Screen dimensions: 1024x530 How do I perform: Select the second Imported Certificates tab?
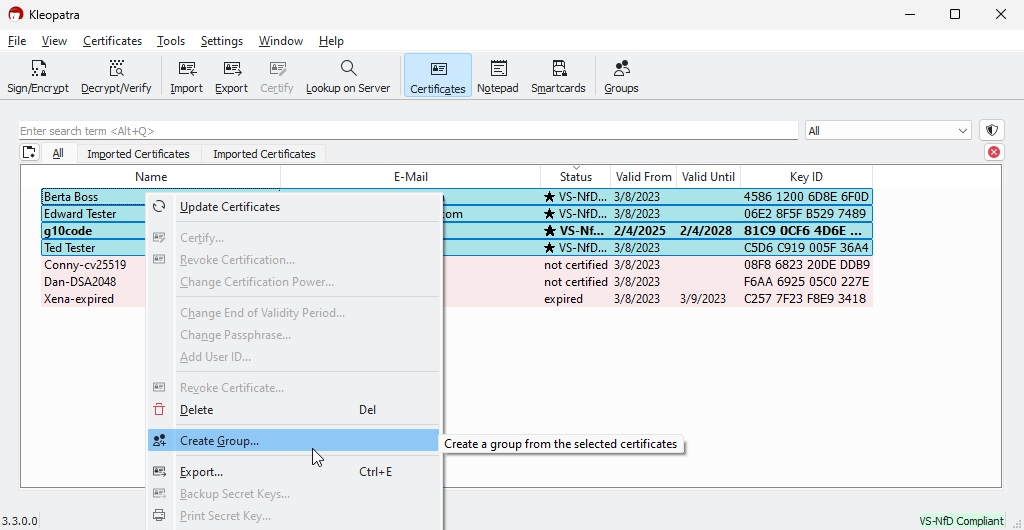[x=264, y=154]
